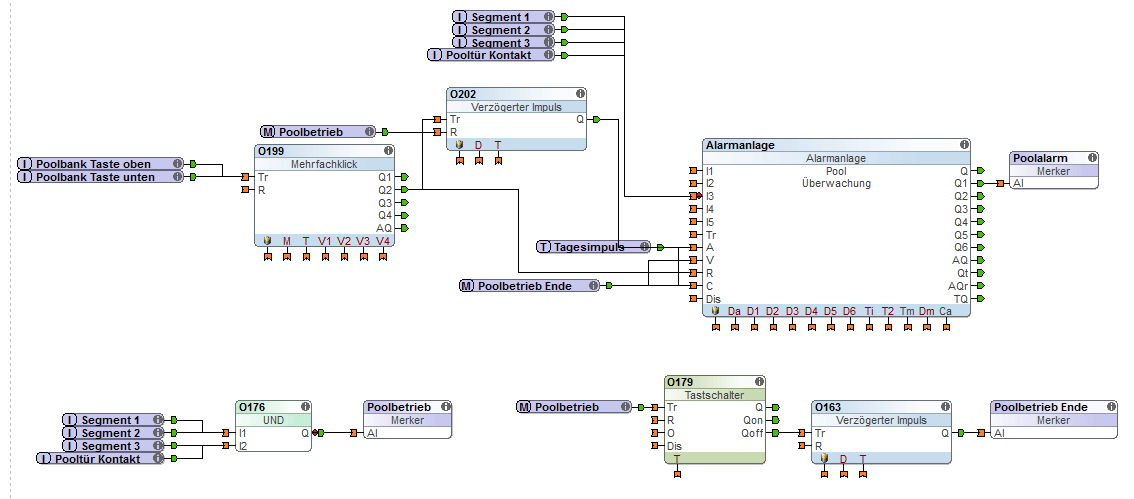The image size is (1134, 499).
Task: Click info icon on Poolalarm Merker block
Action: coord(1092,158)
